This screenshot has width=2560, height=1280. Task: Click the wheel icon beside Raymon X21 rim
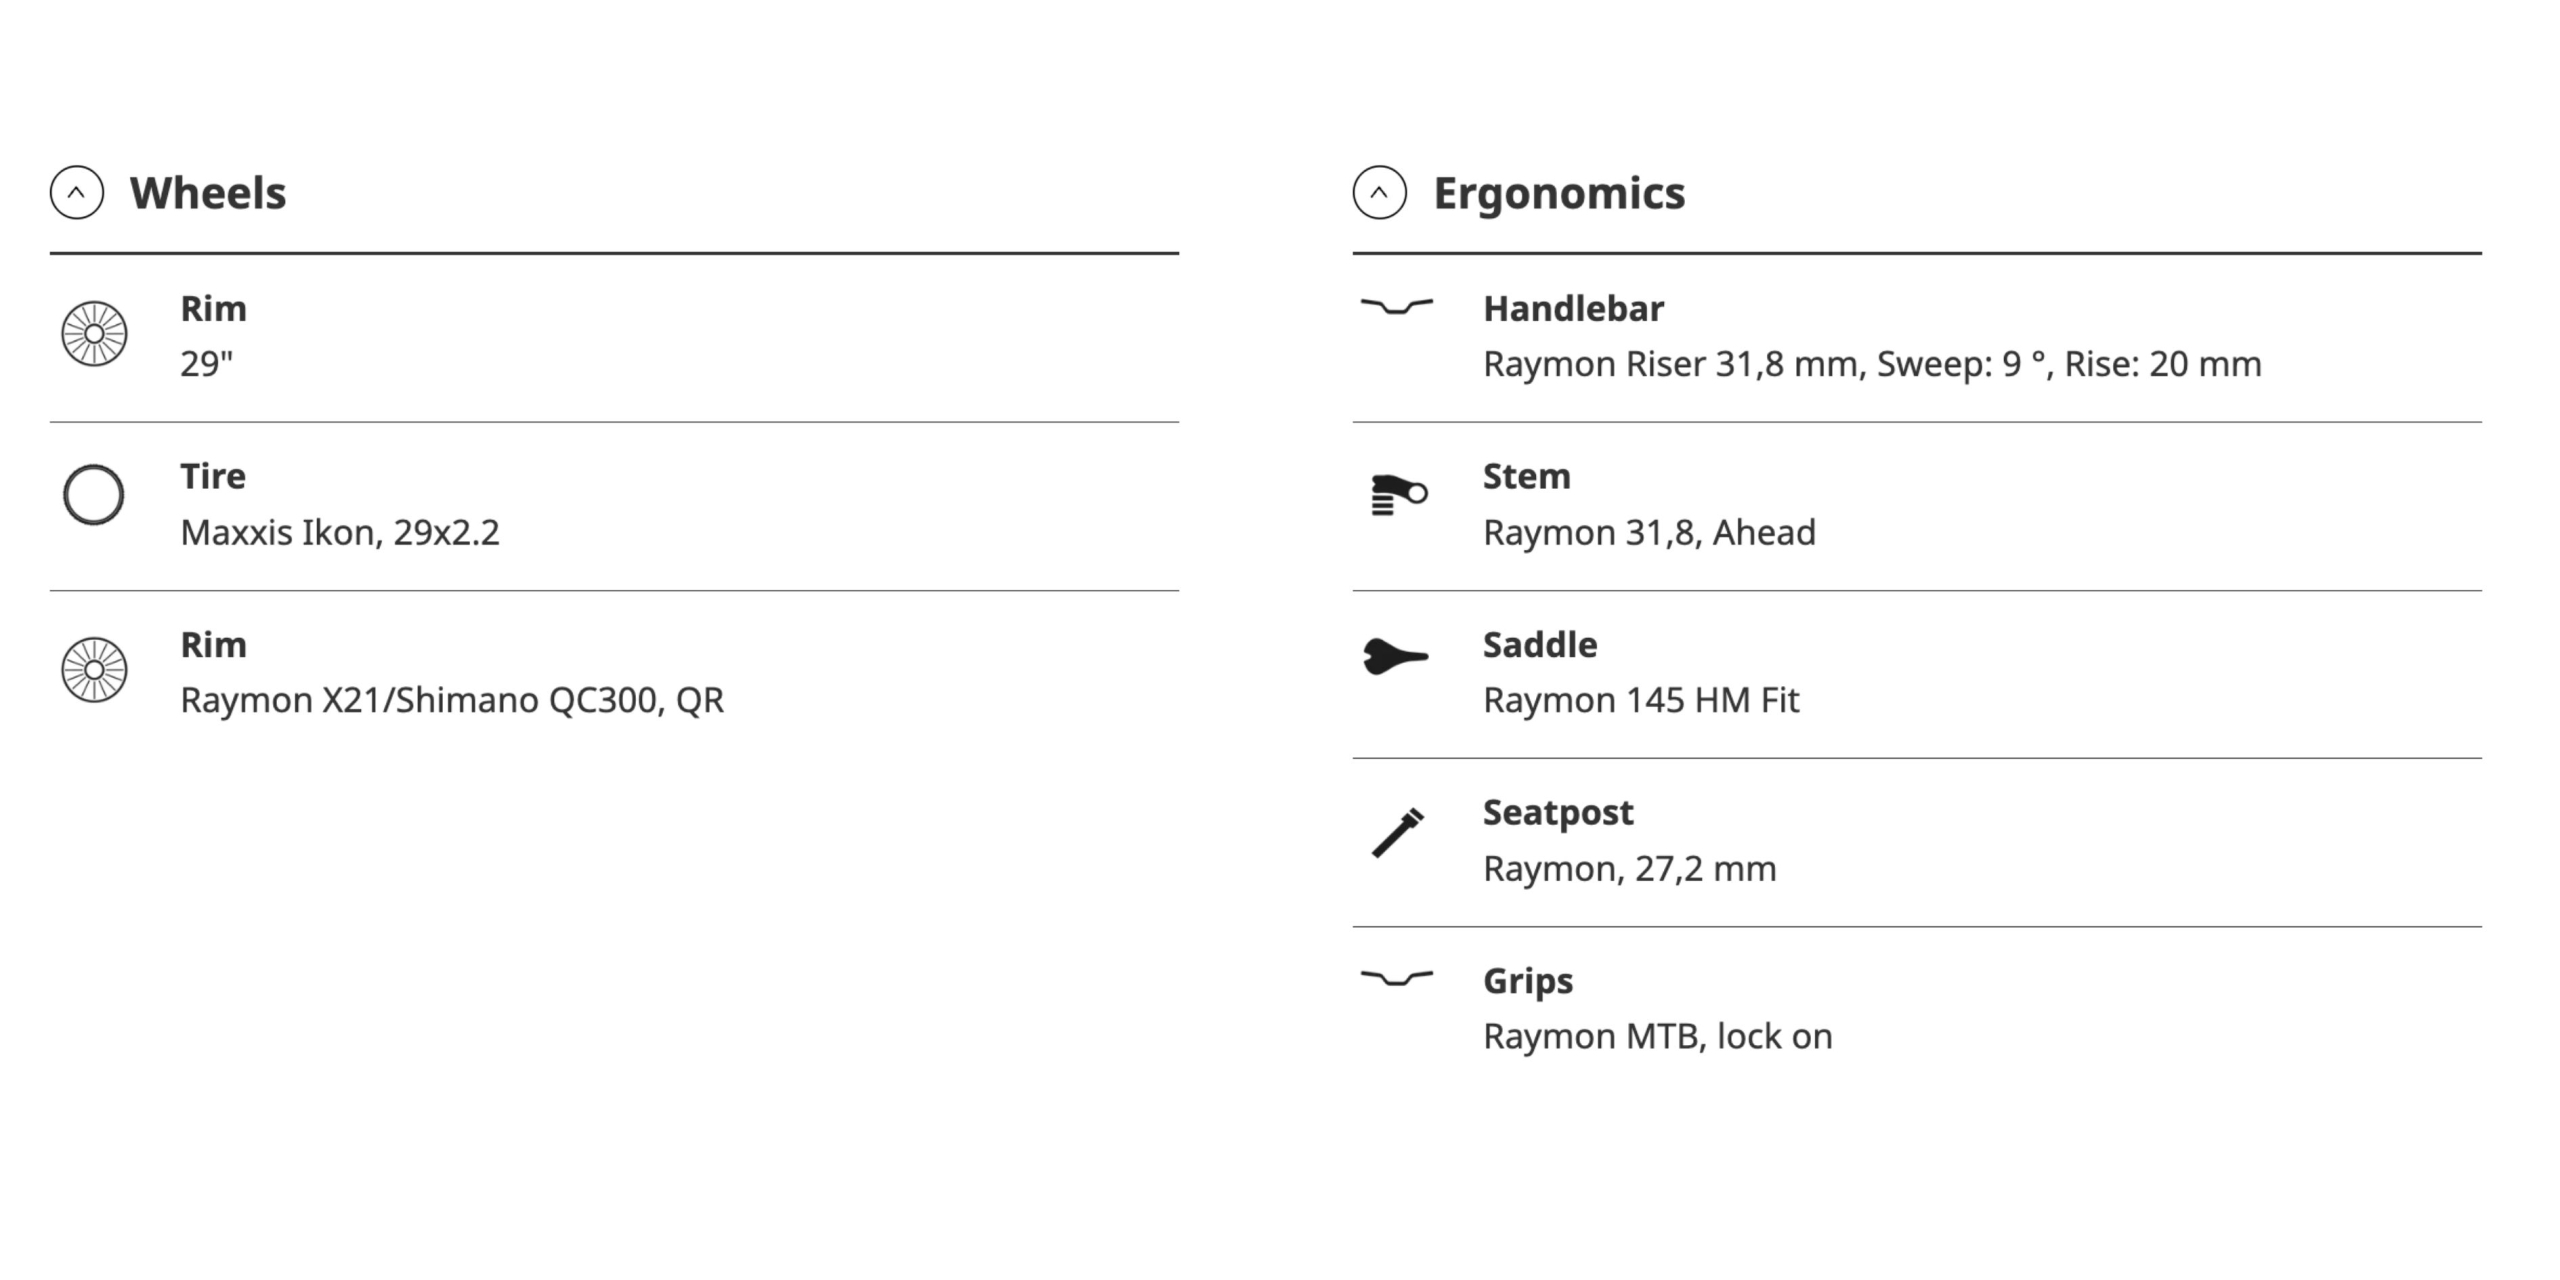coord(94,670)
